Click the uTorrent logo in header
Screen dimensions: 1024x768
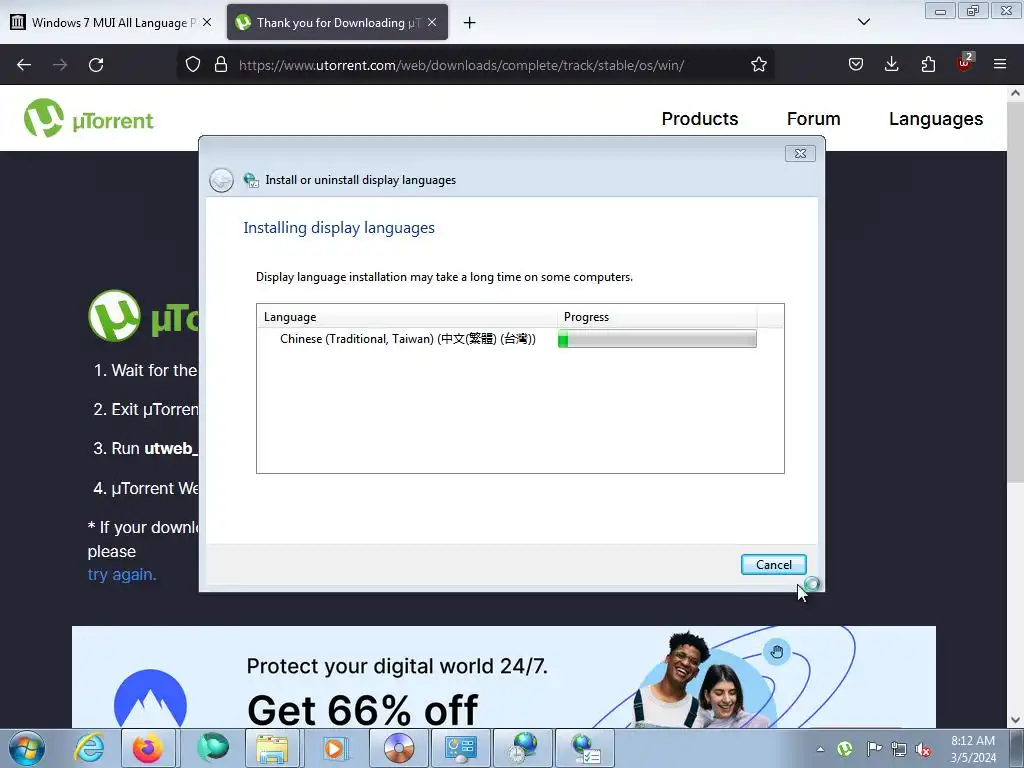(x=89, y=118)
